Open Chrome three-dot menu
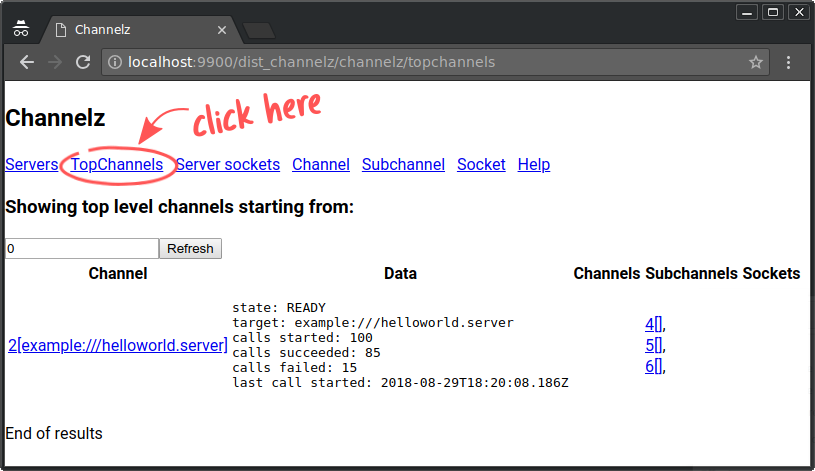The width and height of the screenshot is (815, 471). [789, 62]
